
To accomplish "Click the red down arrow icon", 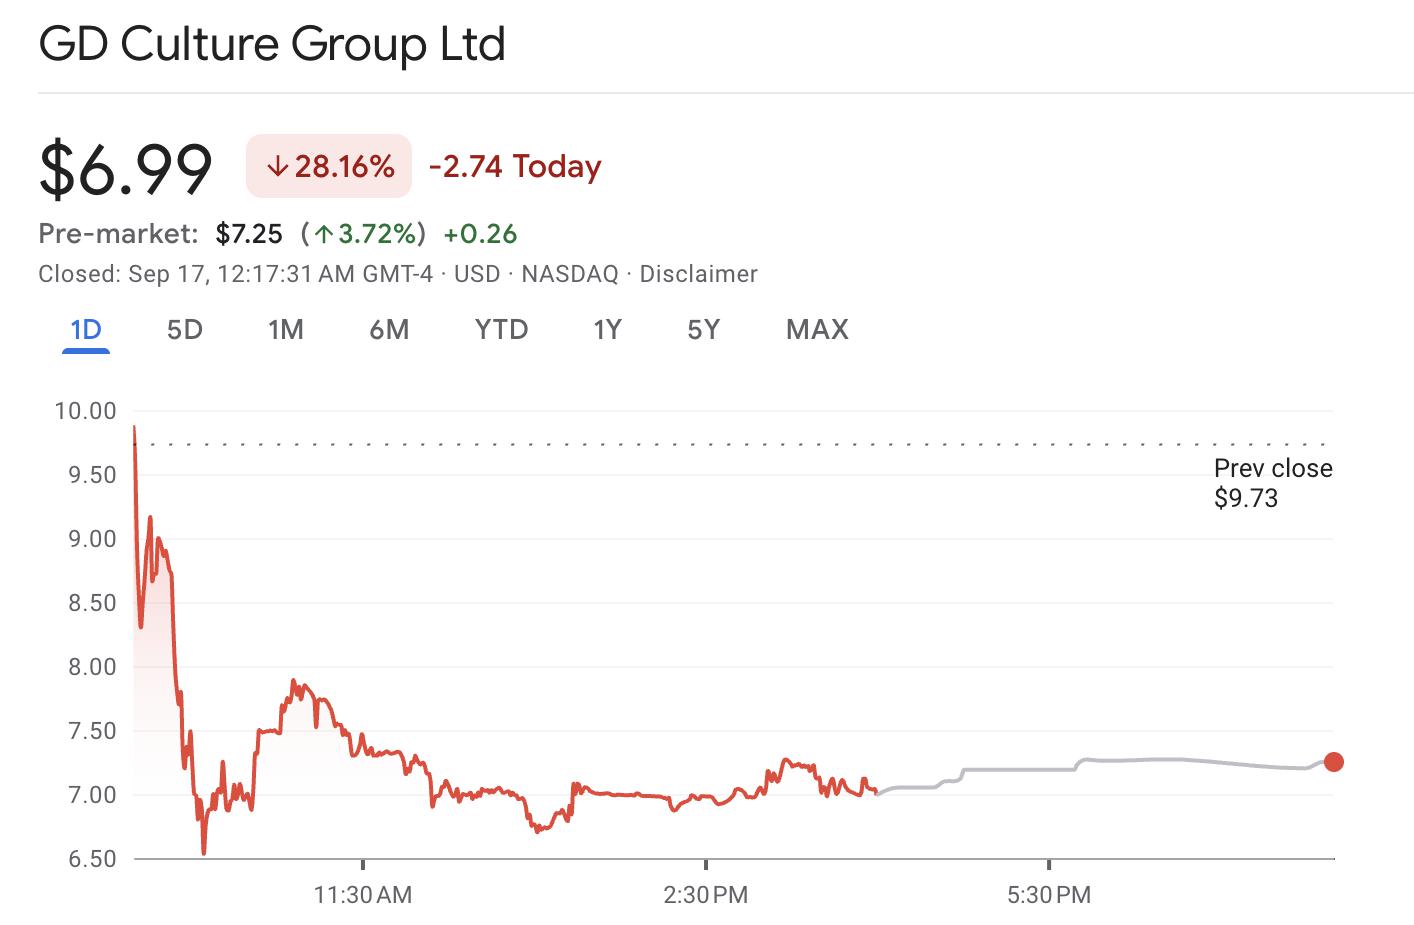I will [x=278, y=167].
